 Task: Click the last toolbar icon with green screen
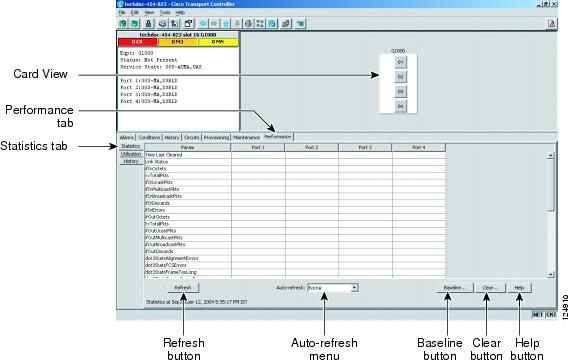tap(300, 24)
